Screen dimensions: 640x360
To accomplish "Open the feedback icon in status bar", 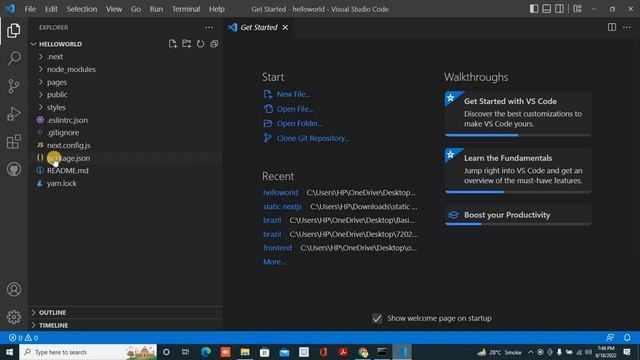I will pos(610,338).
